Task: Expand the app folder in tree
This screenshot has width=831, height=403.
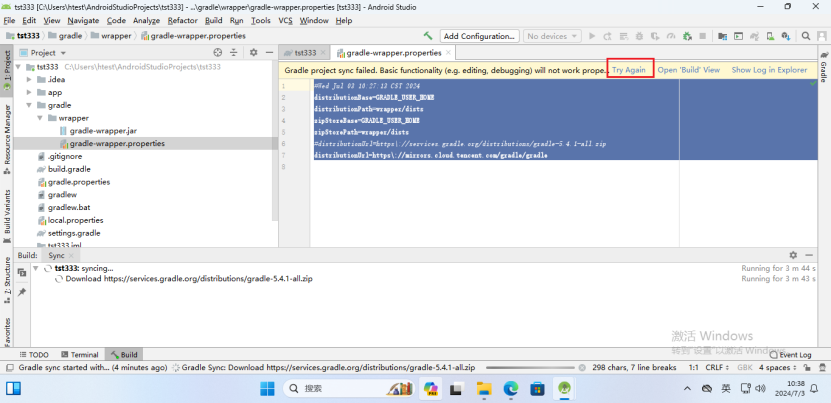Action: (x=29, y=92)
